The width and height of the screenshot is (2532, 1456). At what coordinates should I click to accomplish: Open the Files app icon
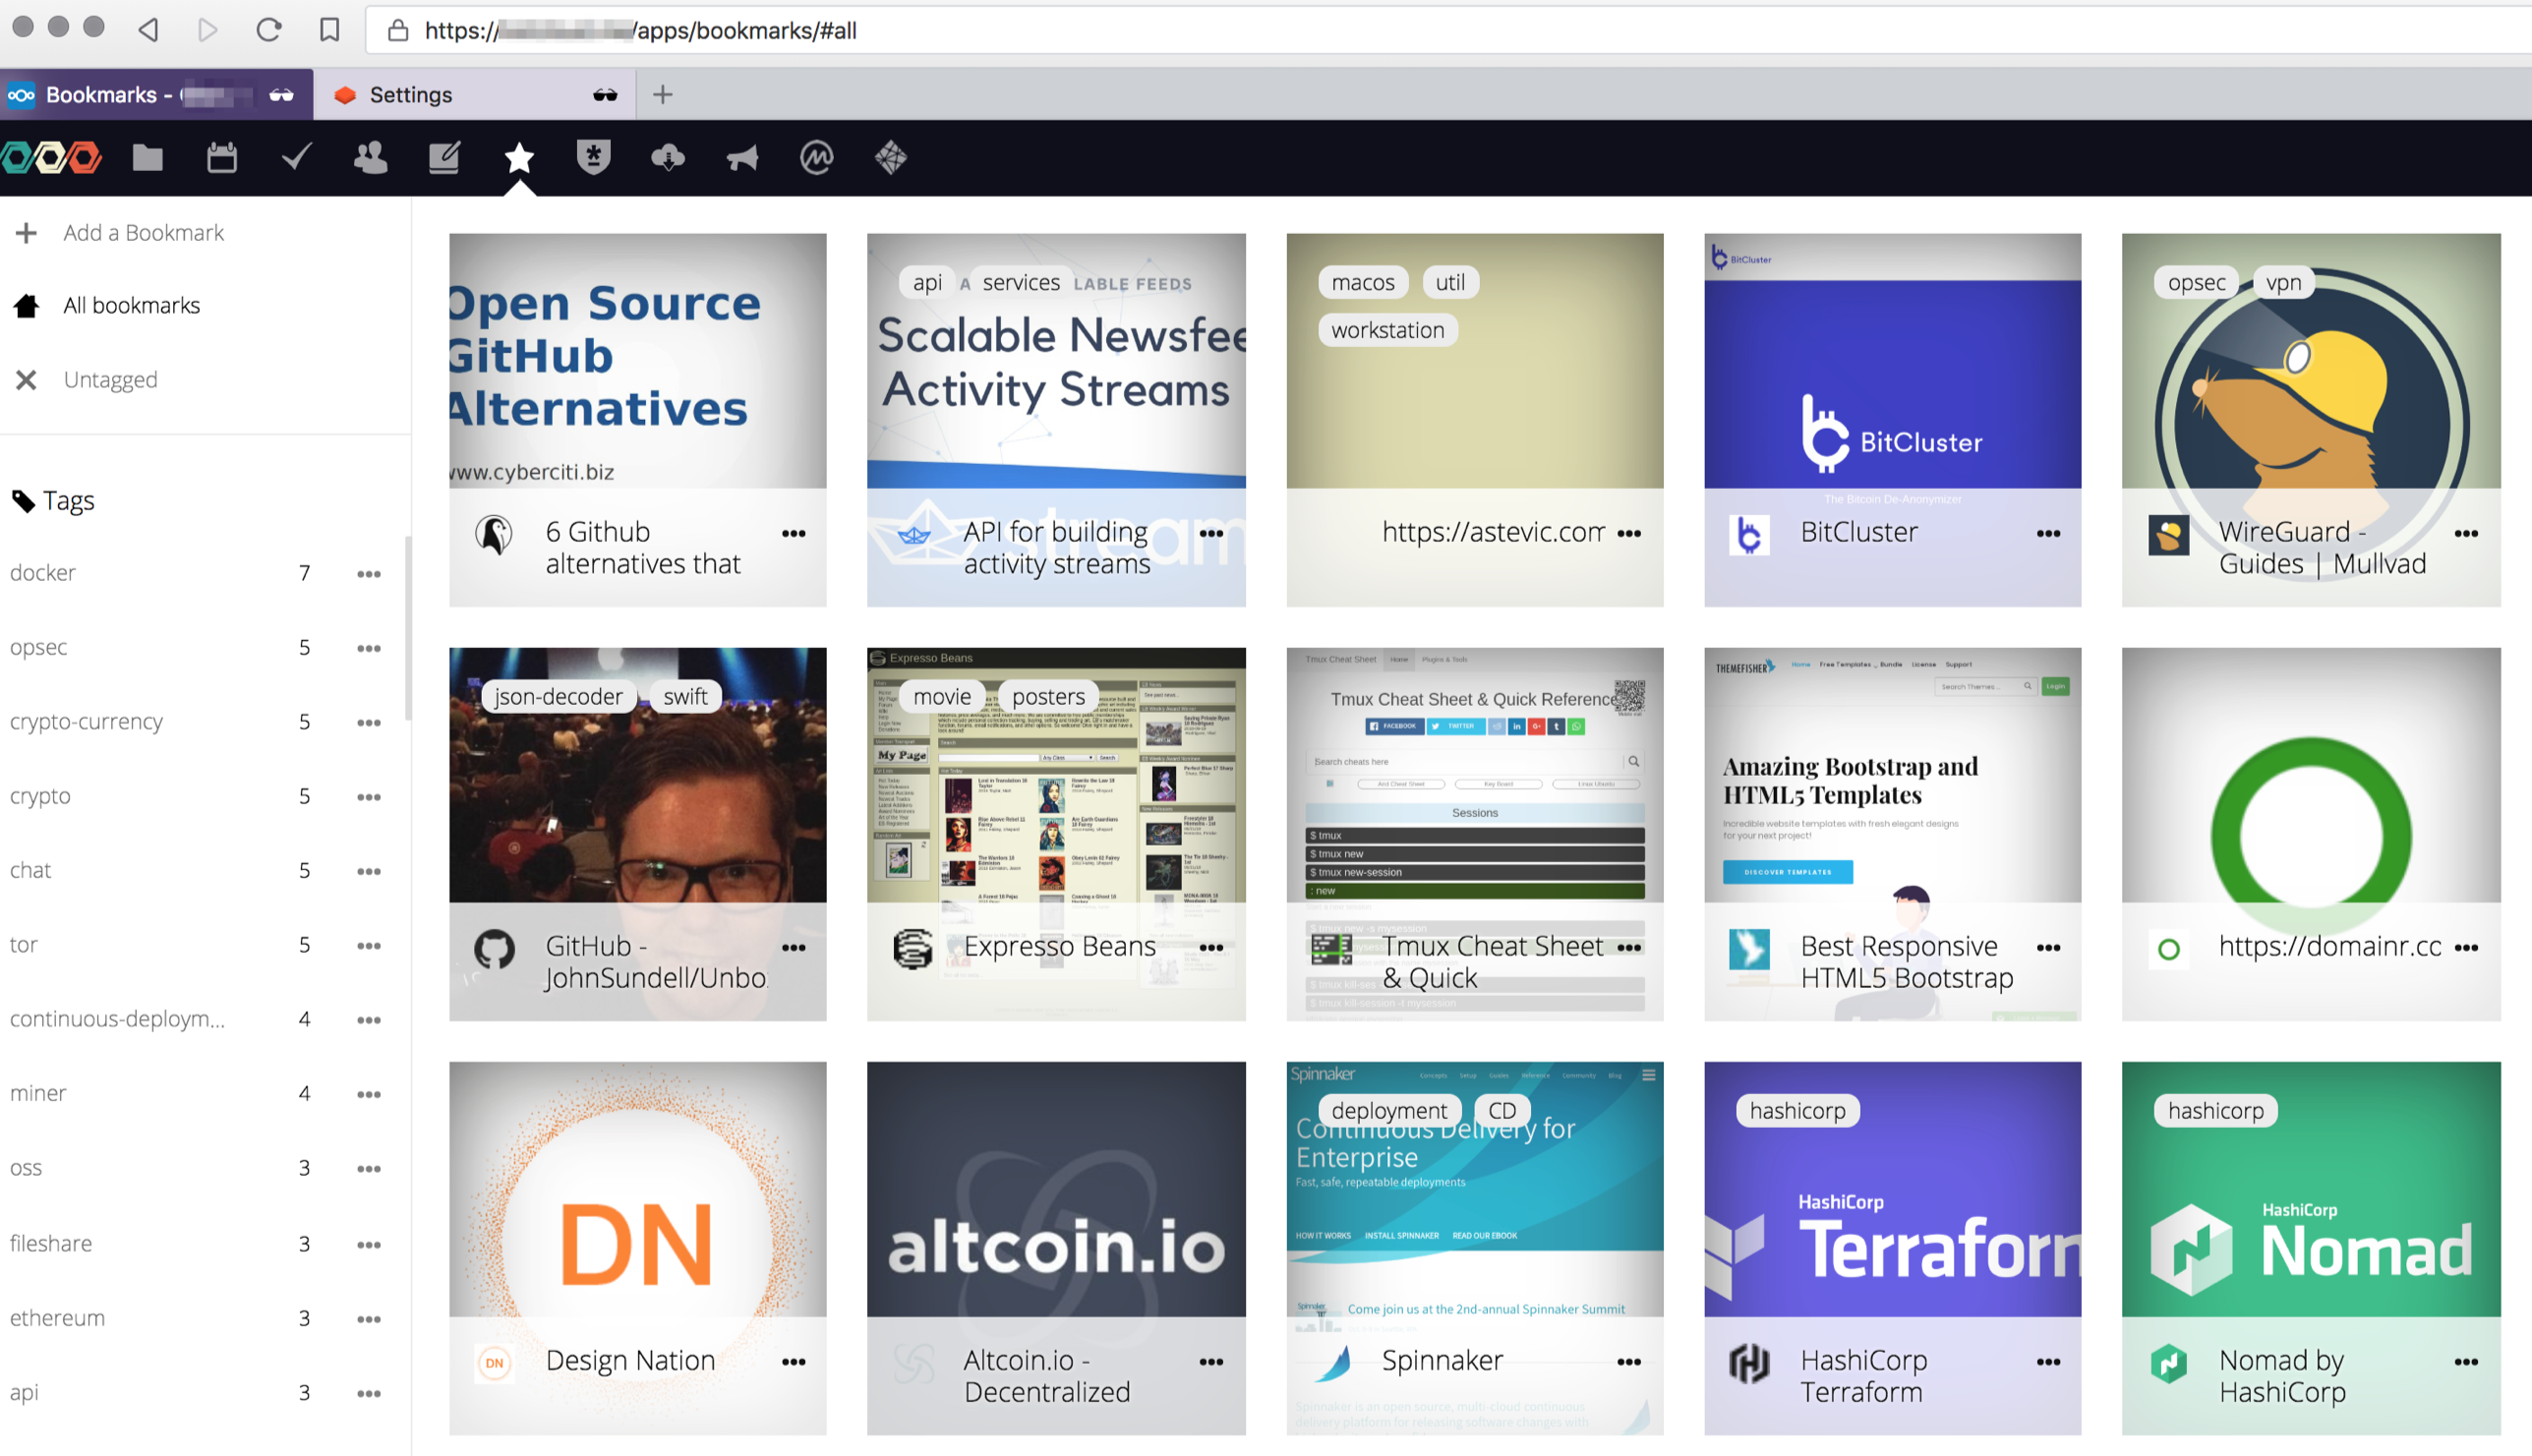coord(147,157)
